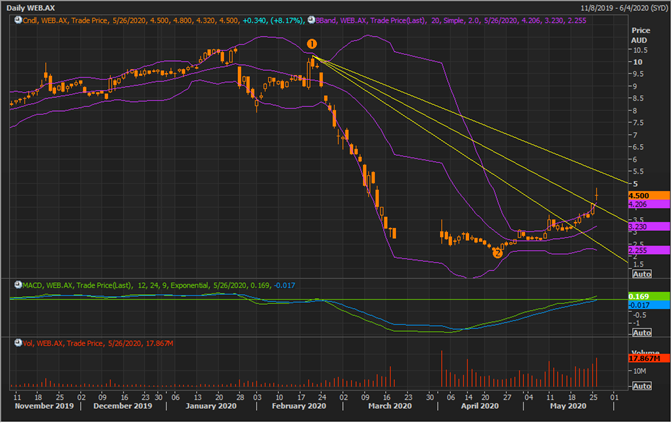Viewport: 672px width, 423px height.
Task: Open the BBand WEB.AX 20 Simple legend text
Action: 451,20
